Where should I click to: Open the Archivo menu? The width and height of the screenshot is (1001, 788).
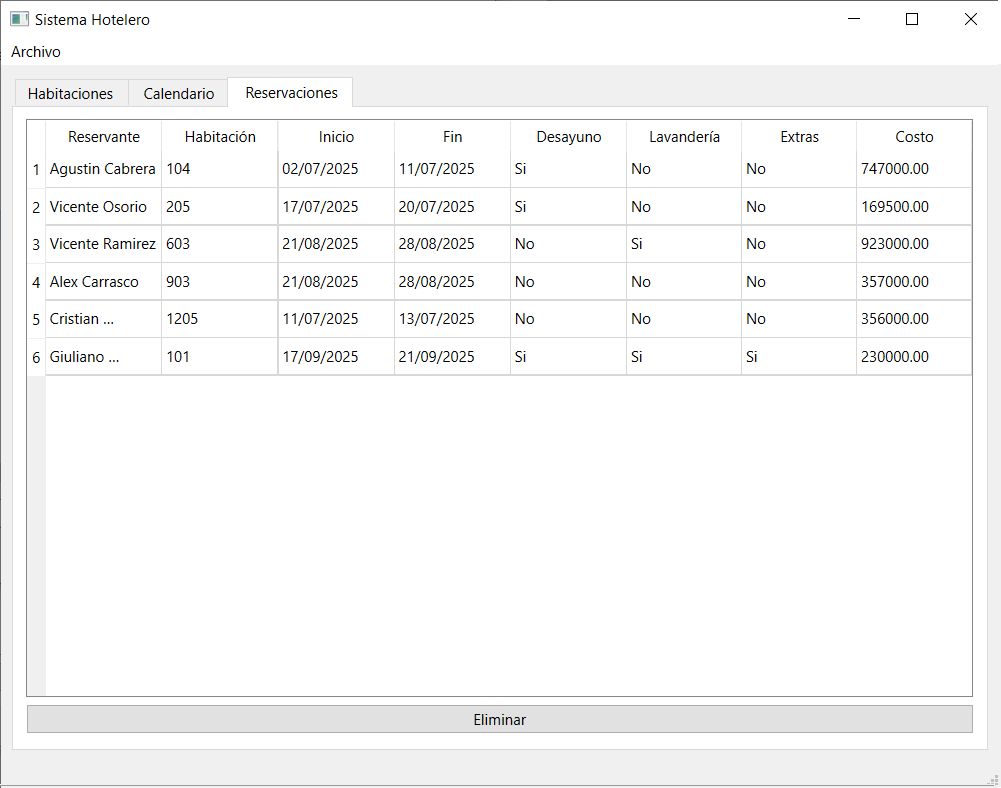click(36, 52)
